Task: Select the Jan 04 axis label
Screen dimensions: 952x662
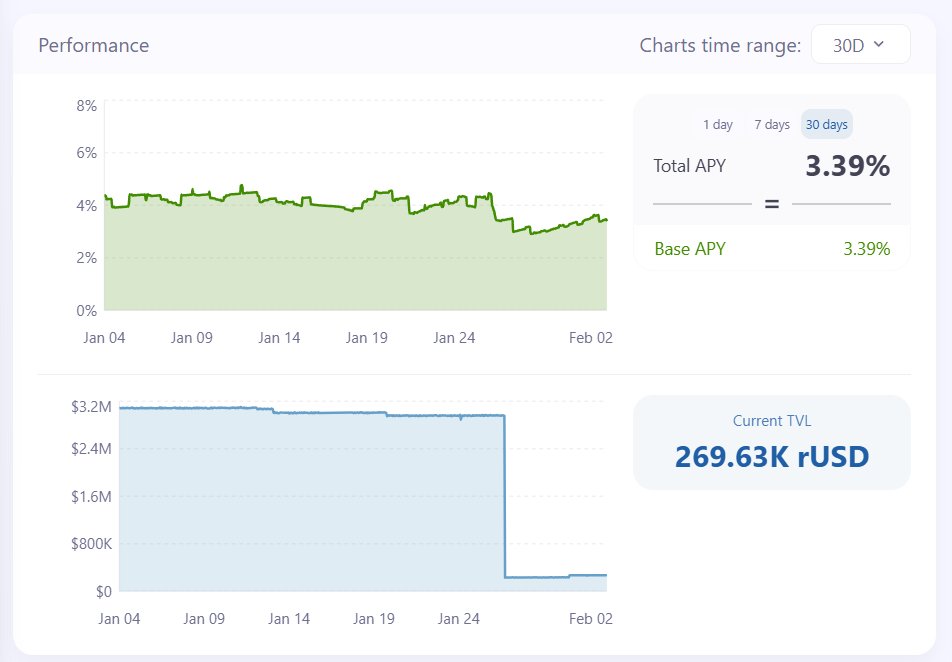Action: point(104,338)
